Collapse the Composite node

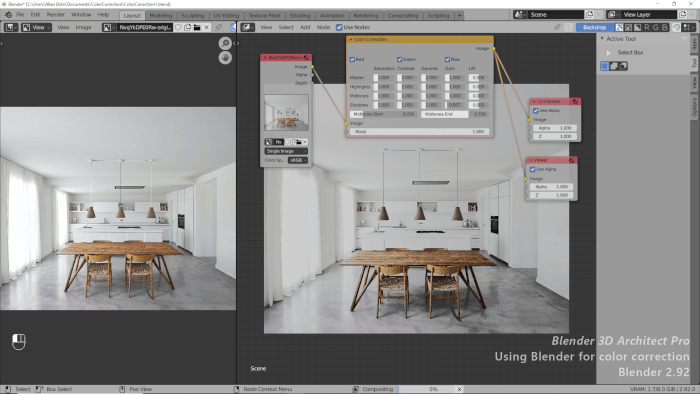(534, 101)
